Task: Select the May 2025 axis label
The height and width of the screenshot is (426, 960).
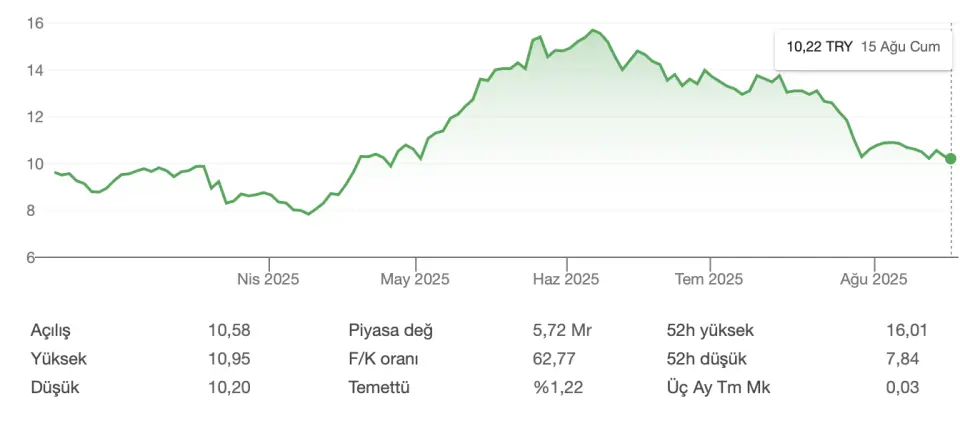Action: [x=415, y=280]
